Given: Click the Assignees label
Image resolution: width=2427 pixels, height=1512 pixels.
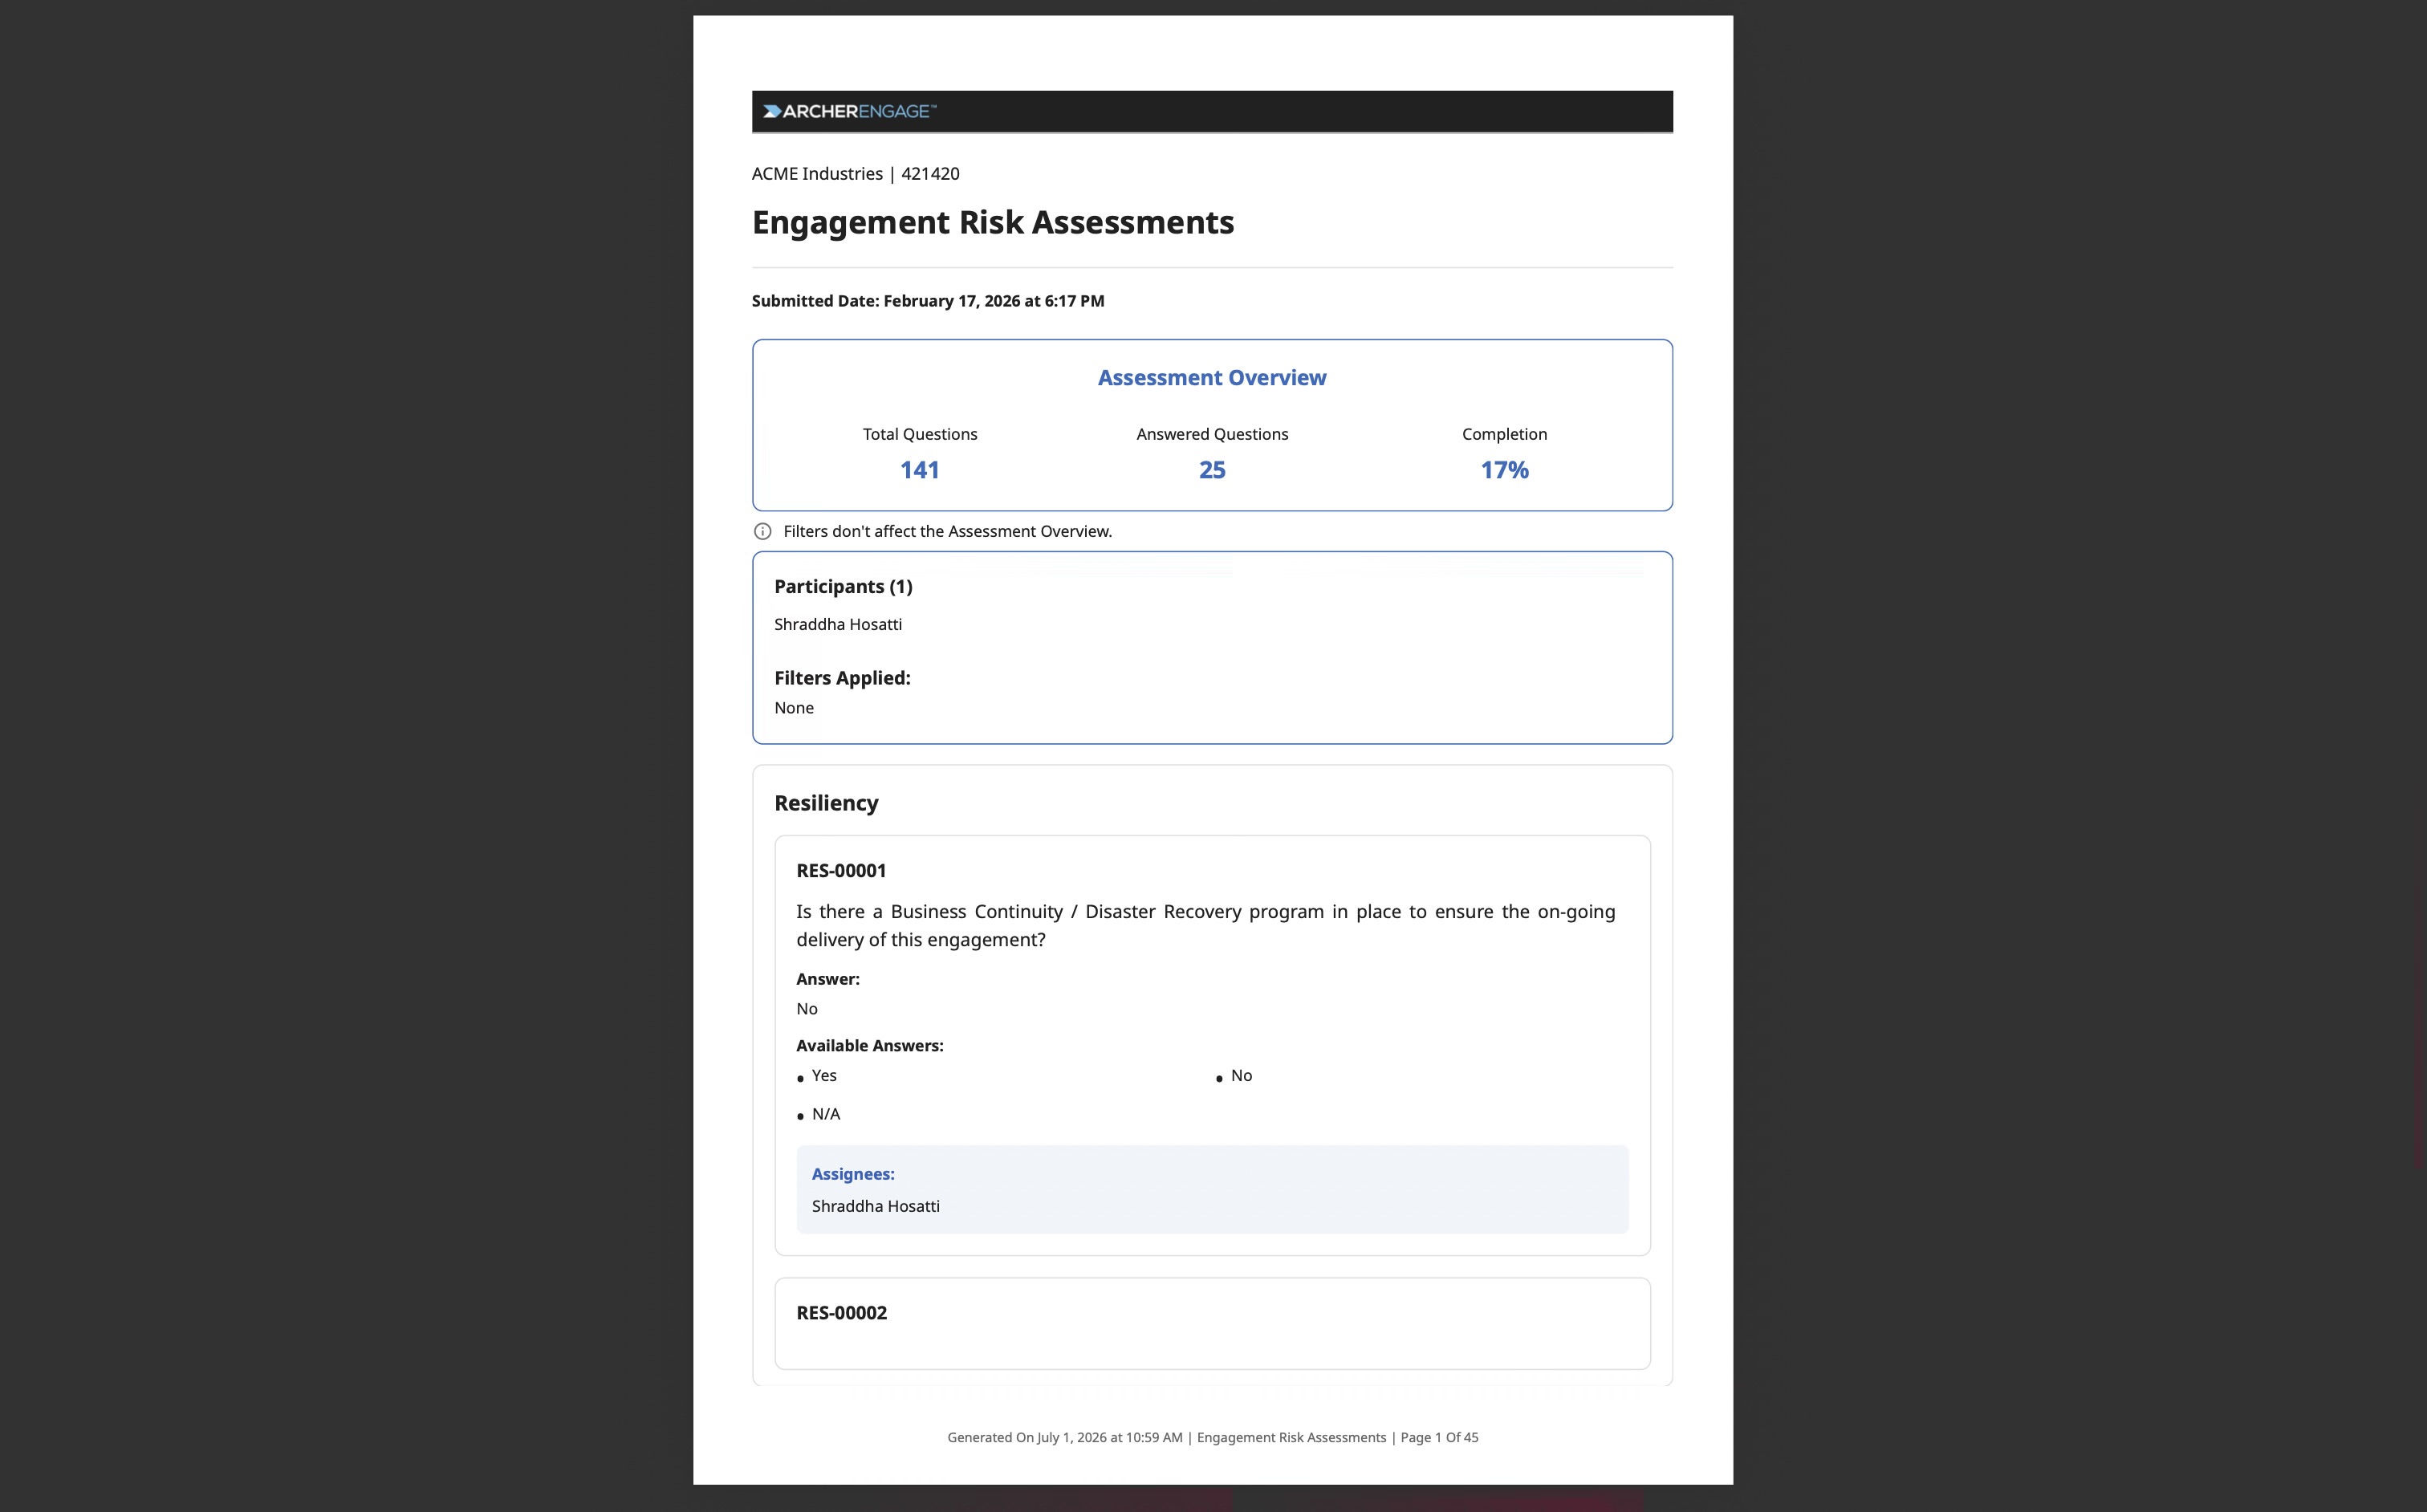Looking at the screenshot, I should [853, 1174].
